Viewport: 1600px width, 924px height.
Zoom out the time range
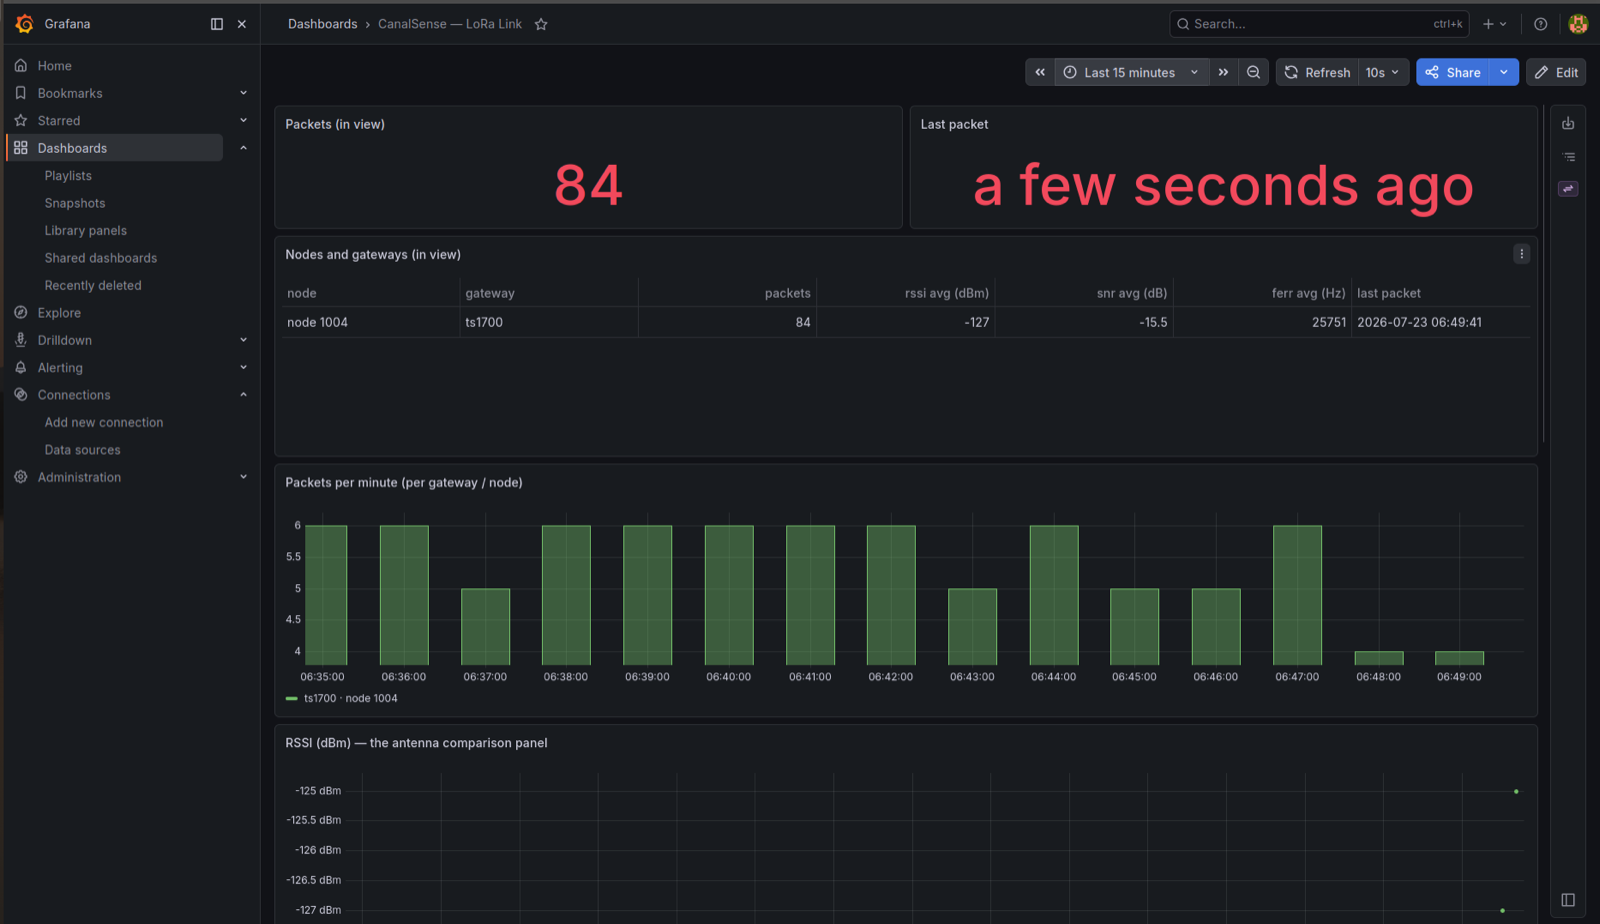[x=1253, y=72]
